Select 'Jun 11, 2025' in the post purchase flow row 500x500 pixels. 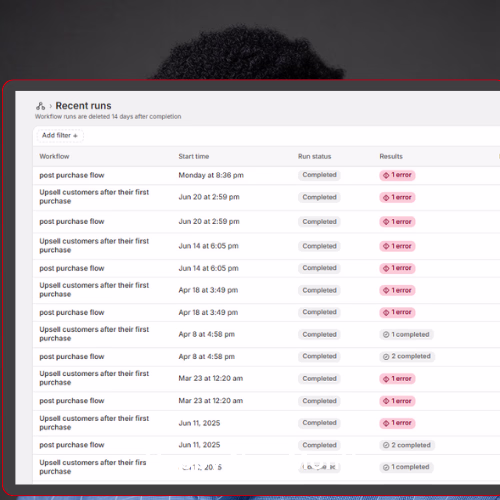199,445
